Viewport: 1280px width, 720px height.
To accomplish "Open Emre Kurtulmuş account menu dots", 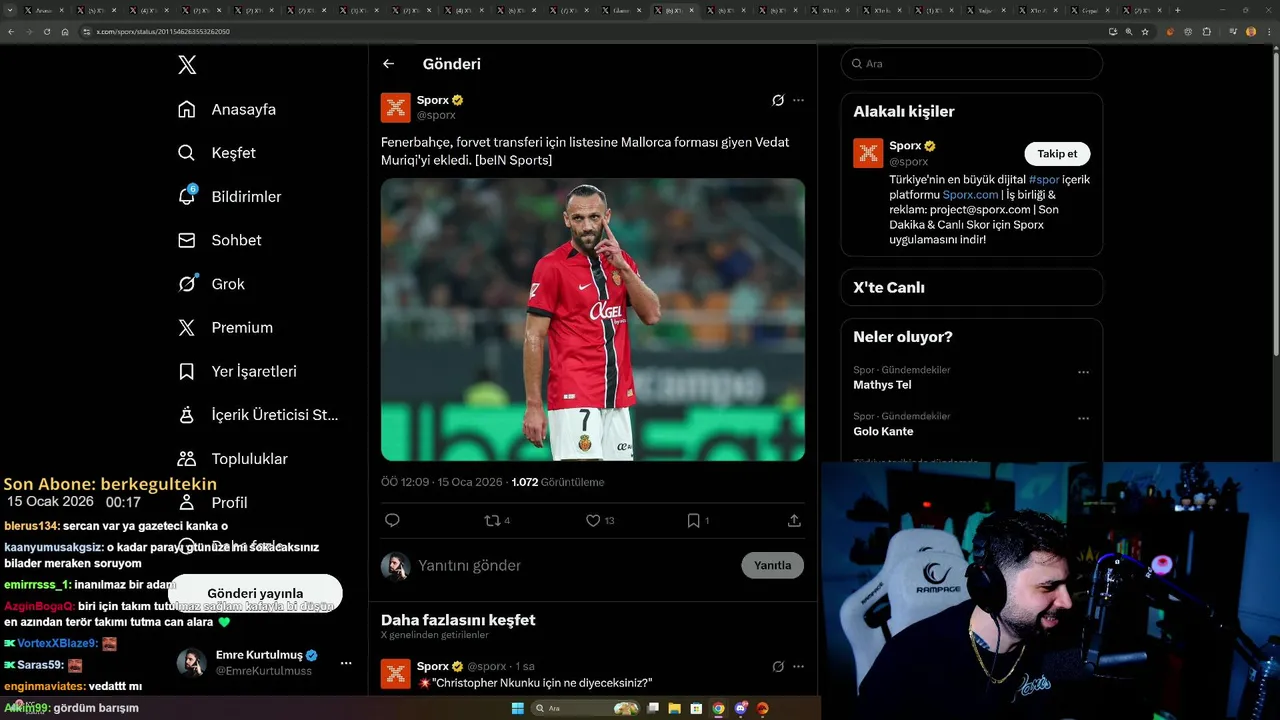I will pyautogui.click(x=346, y=663).
